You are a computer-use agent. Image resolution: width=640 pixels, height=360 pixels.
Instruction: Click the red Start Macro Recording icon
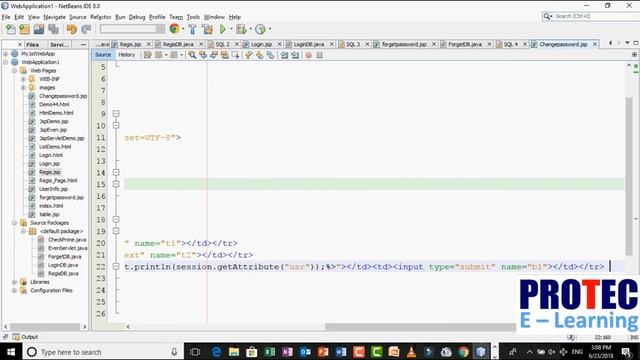(x=309, y=55)
